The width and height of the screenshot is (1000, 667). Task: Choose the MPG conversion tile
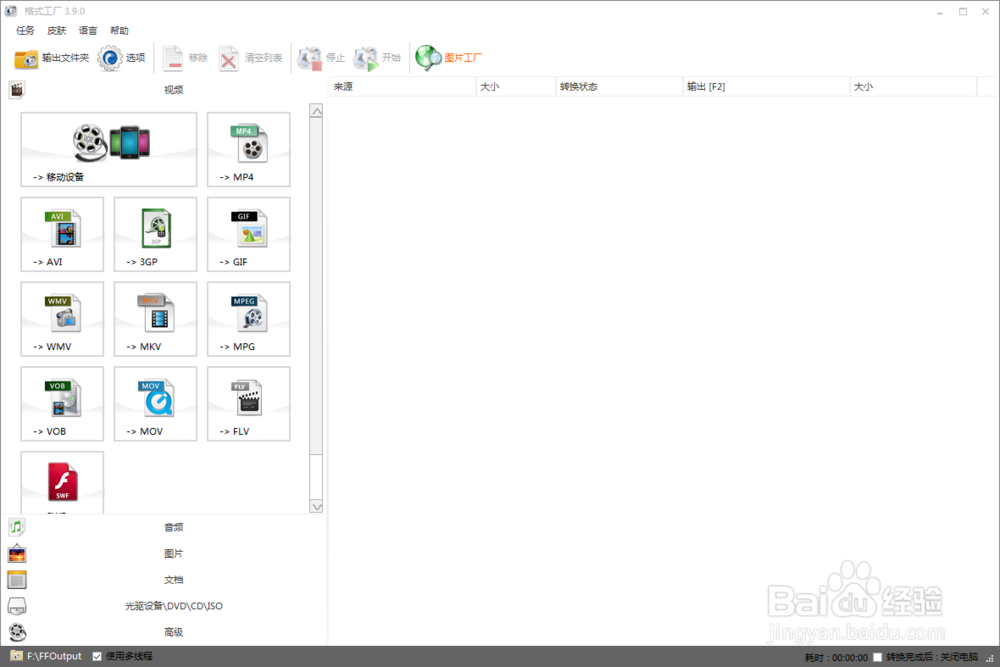tap(249, 319)
